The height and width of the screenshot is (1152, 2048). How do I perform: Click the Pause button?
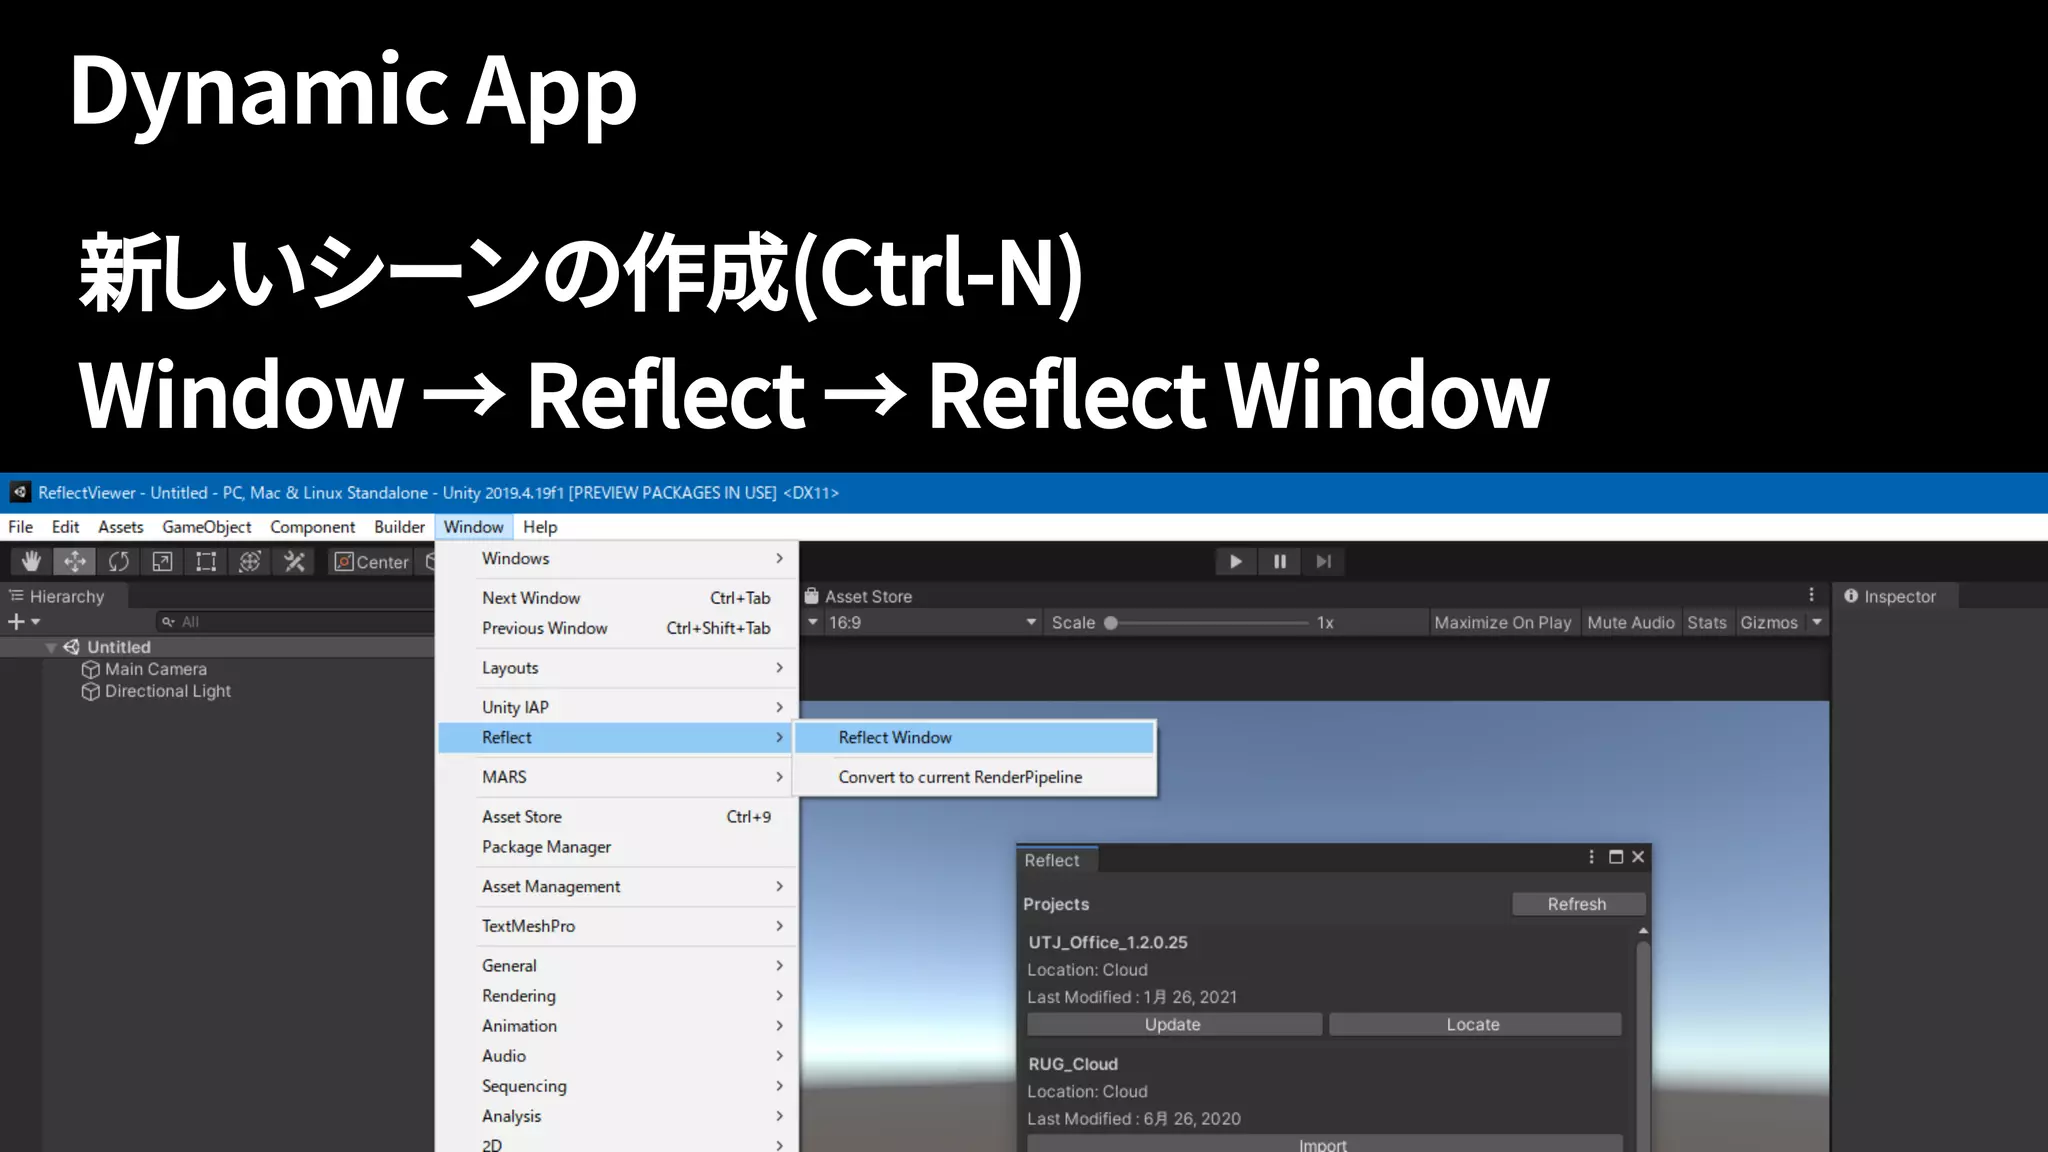tap(1280, 562)
